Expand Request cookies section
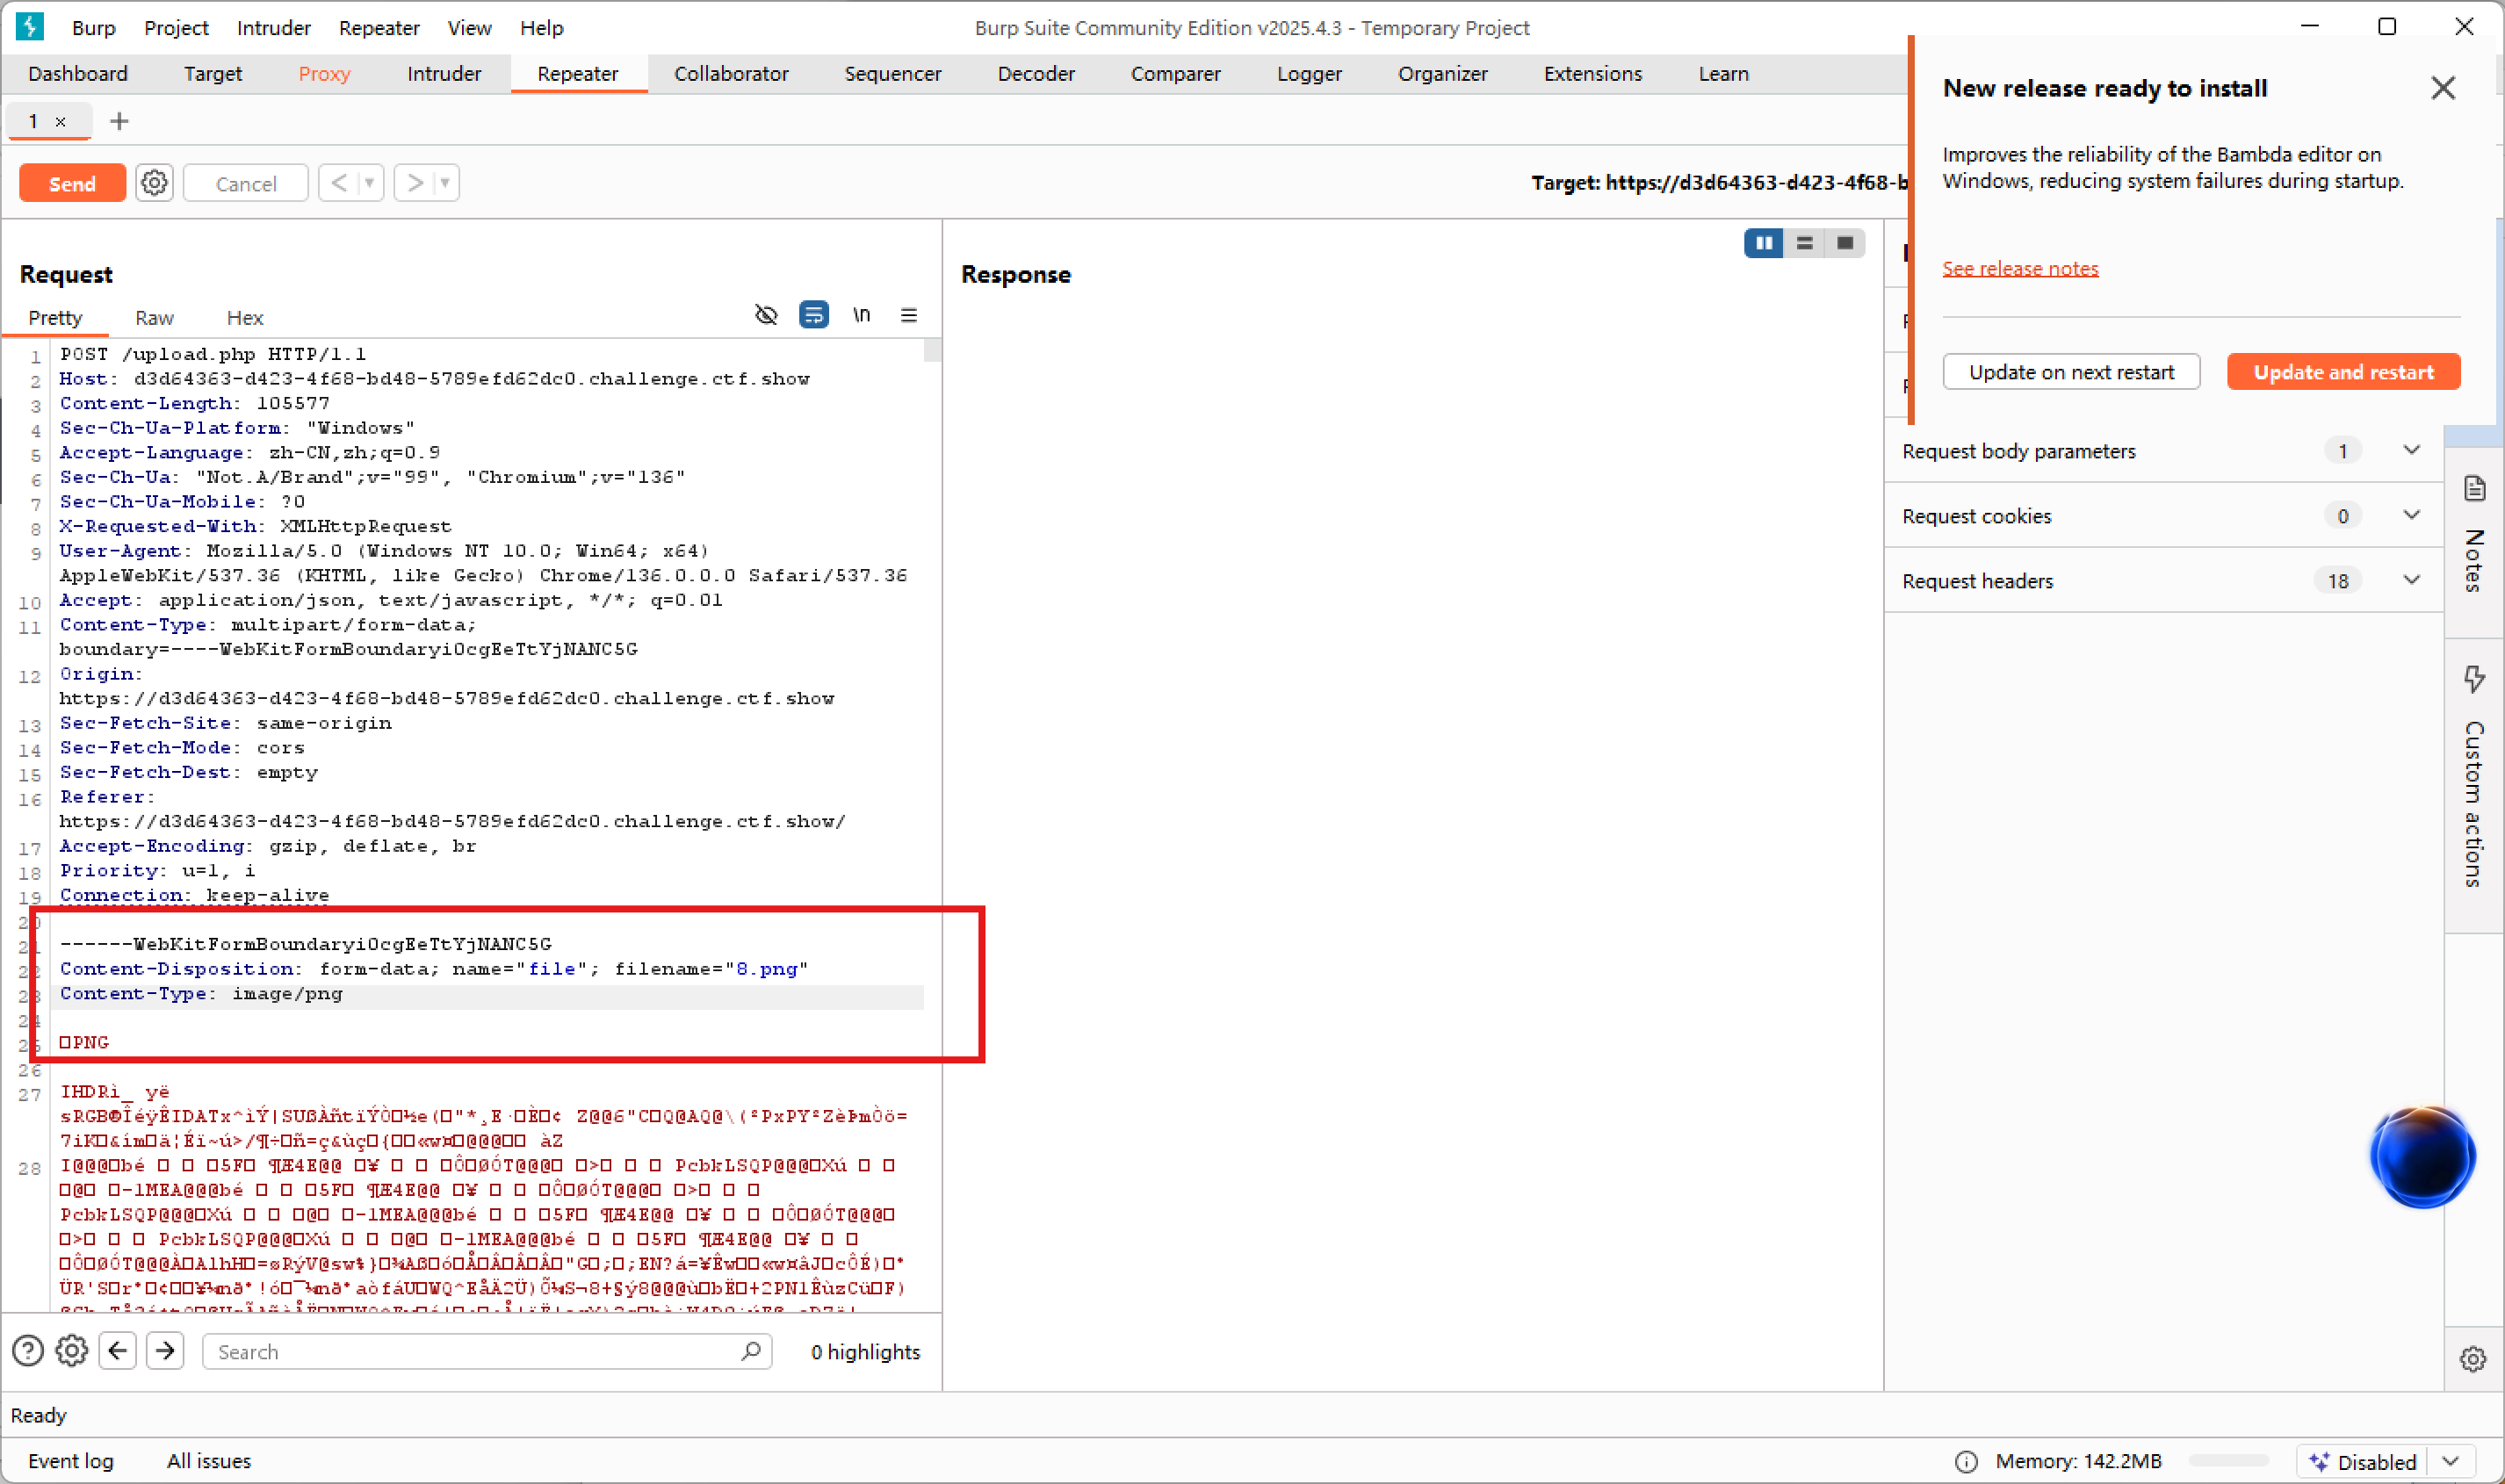Viewport: 2505px width, 1484px height. (2411, 516)
